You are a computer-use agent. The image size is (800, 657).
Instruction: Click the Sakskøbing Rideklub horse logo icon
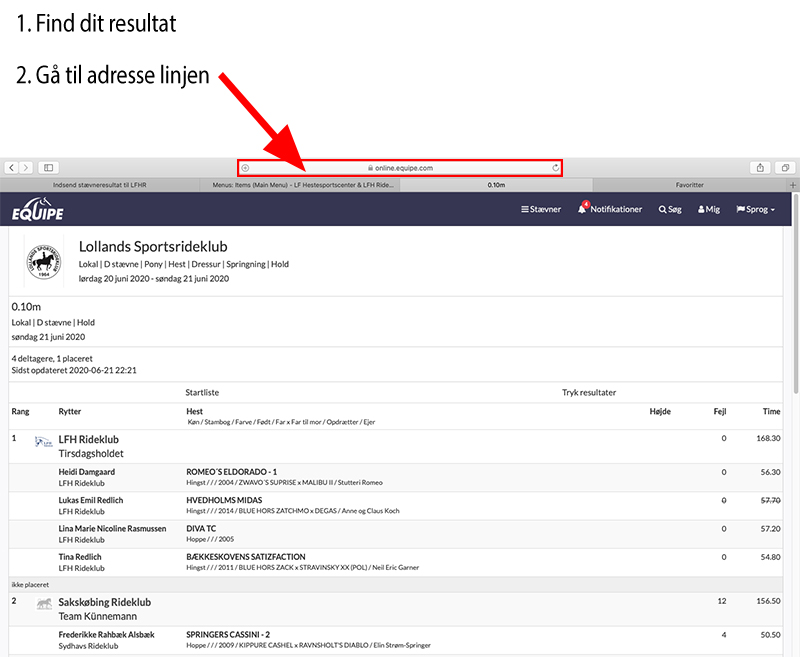coord(44,604)
